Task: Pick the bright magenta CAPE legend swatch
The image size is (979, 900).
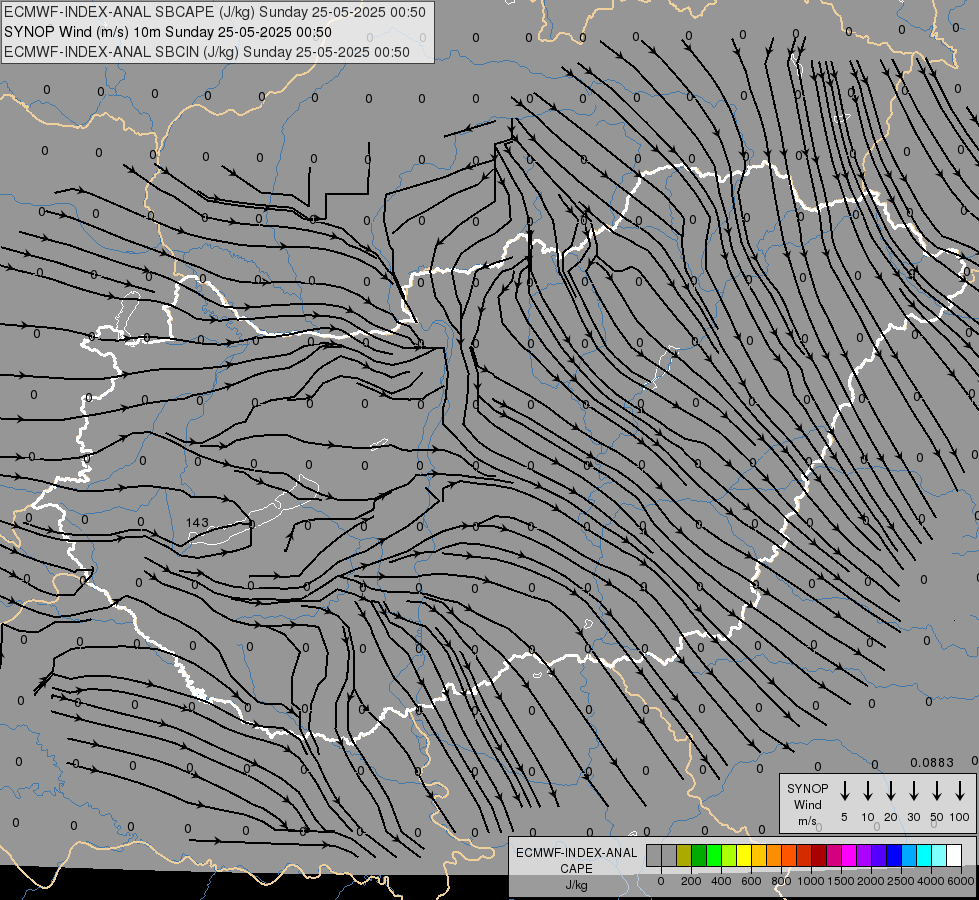Action: coord(849,855)
